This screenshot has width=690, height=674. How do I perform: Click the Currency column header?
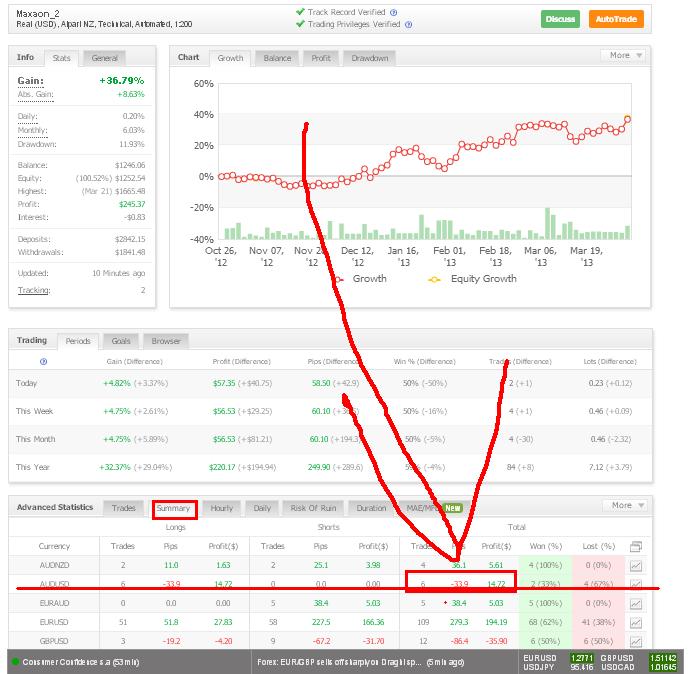[54, 546]
